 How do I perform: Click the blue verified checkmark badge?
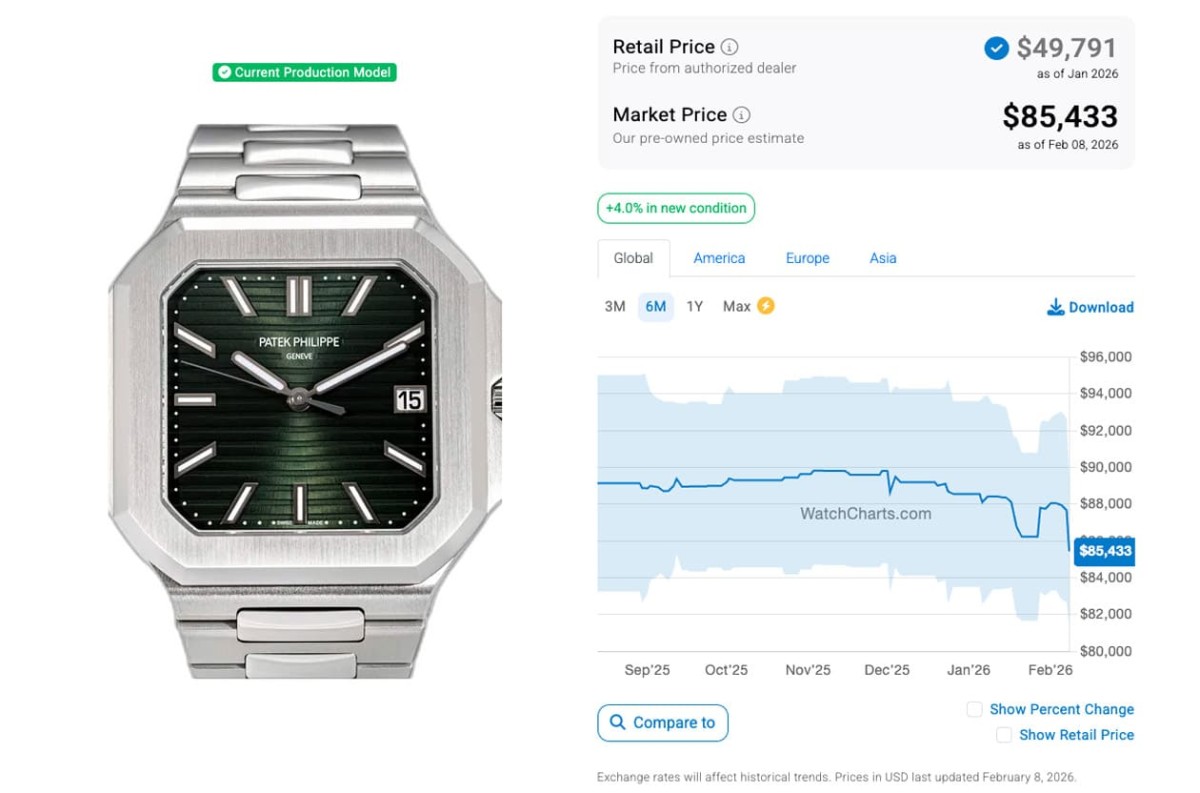click(x=996, y=48)
